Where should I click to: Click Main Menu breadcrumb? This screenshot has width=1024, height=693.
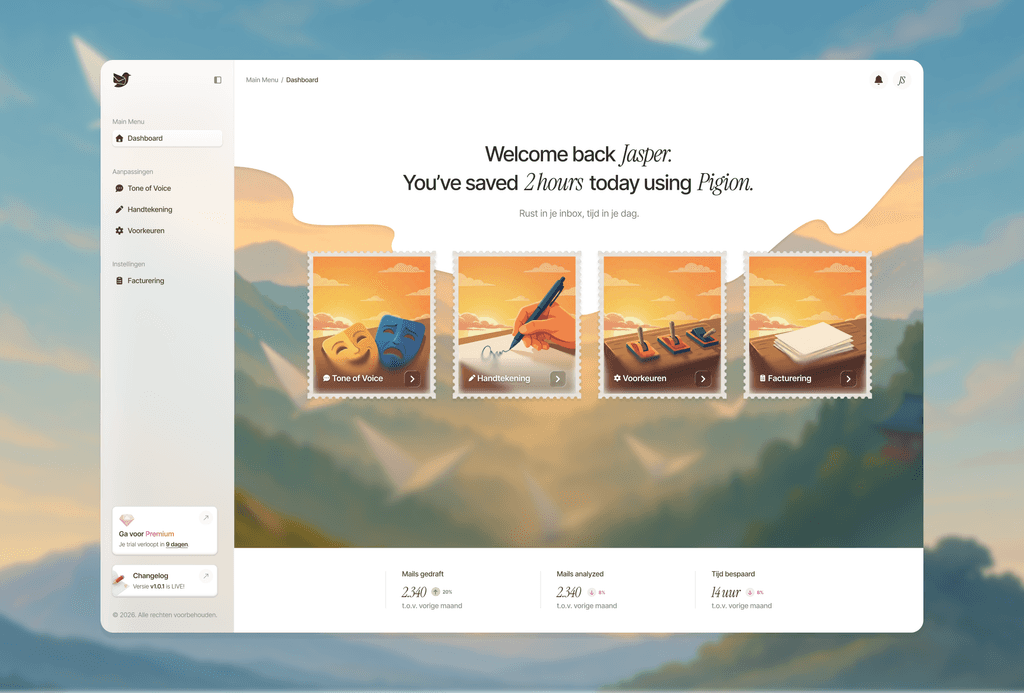pos(262,80)
